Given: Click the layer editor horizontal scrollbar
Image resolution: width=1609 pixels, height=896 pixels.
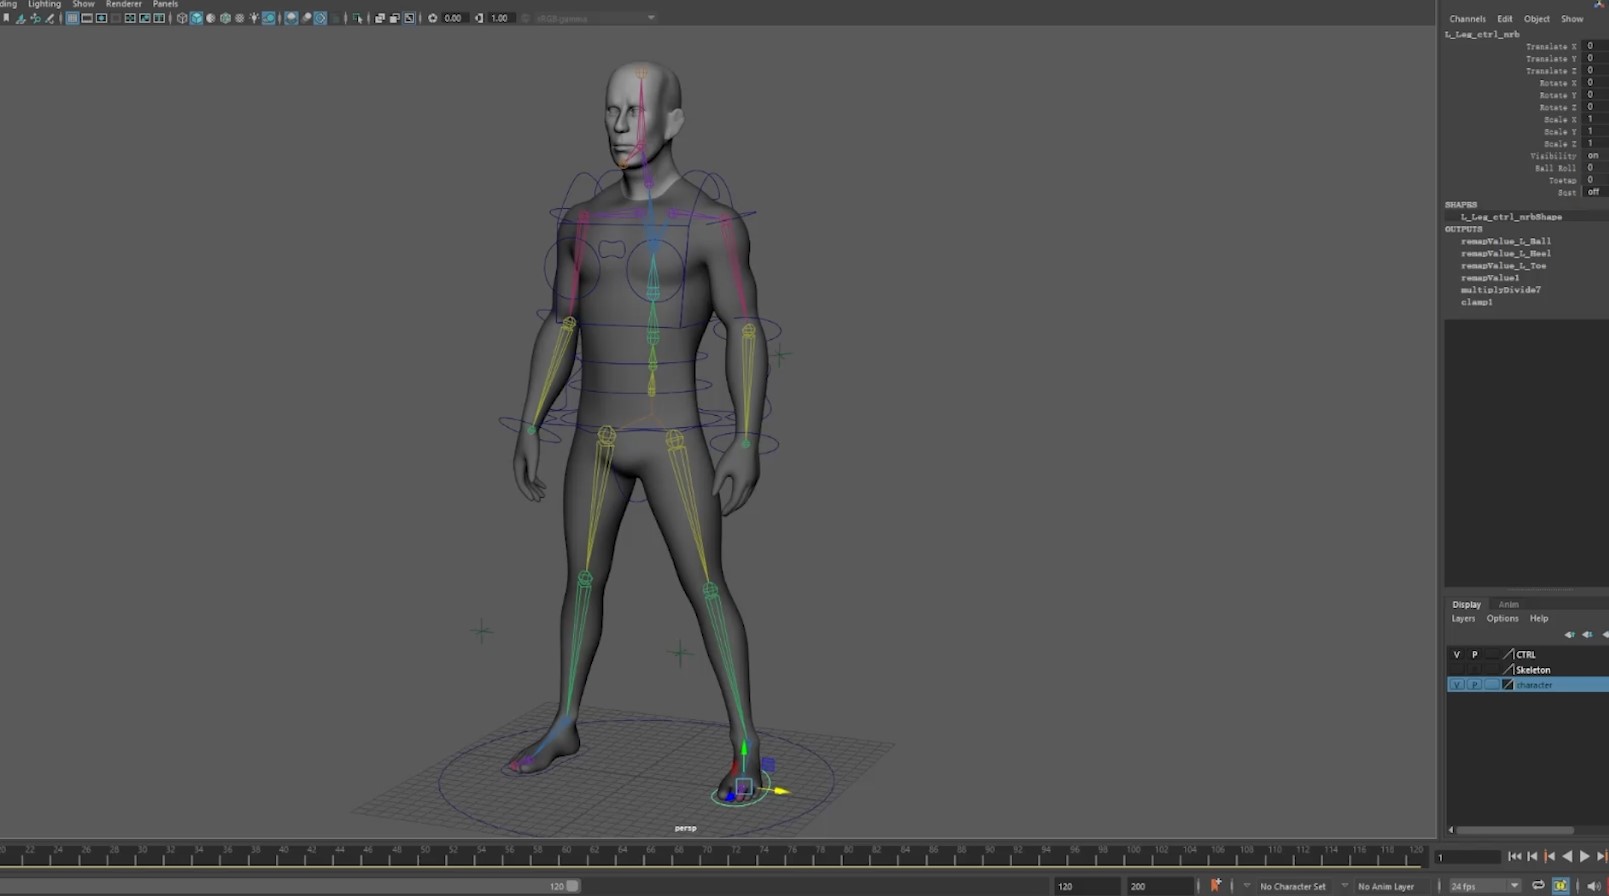Looking at the screenshot, I should [1514, 830].
